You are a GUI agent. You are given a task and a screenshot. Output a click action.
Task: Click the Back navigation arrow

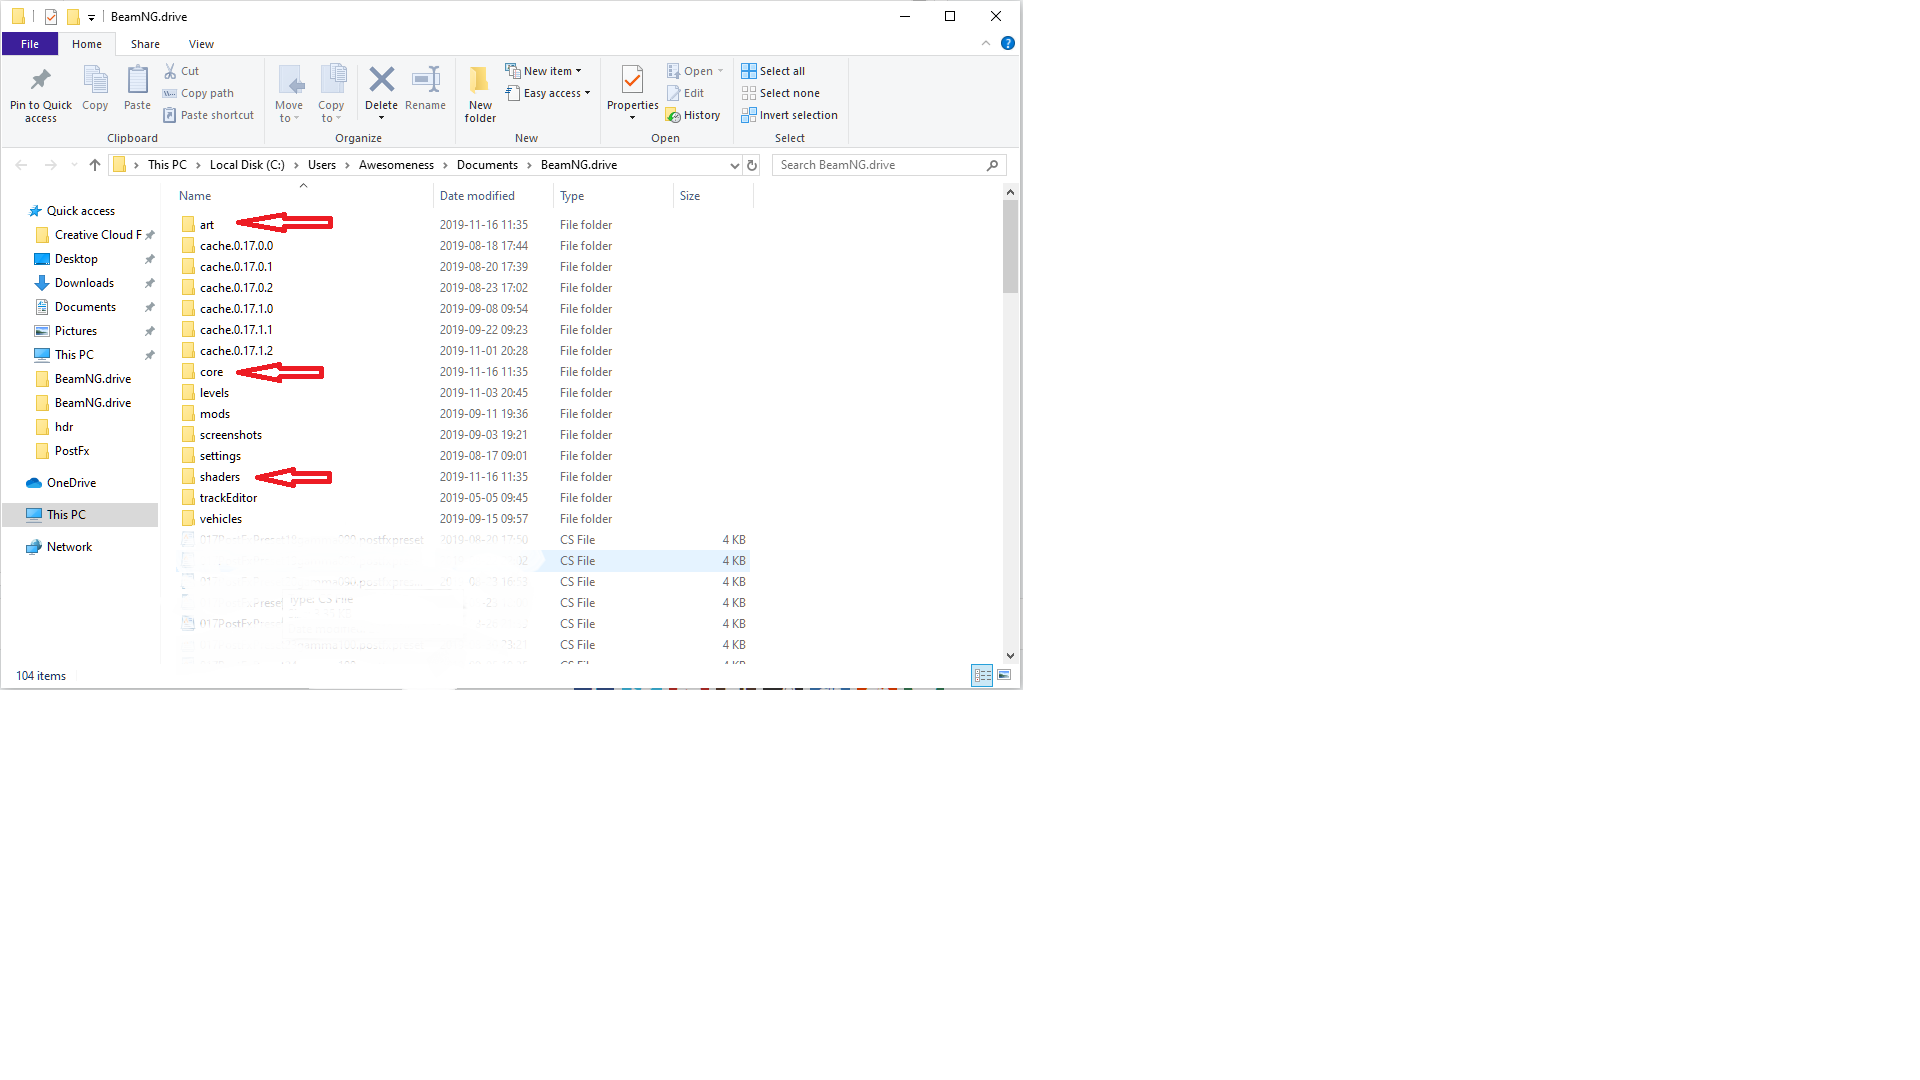pos(21,165)
